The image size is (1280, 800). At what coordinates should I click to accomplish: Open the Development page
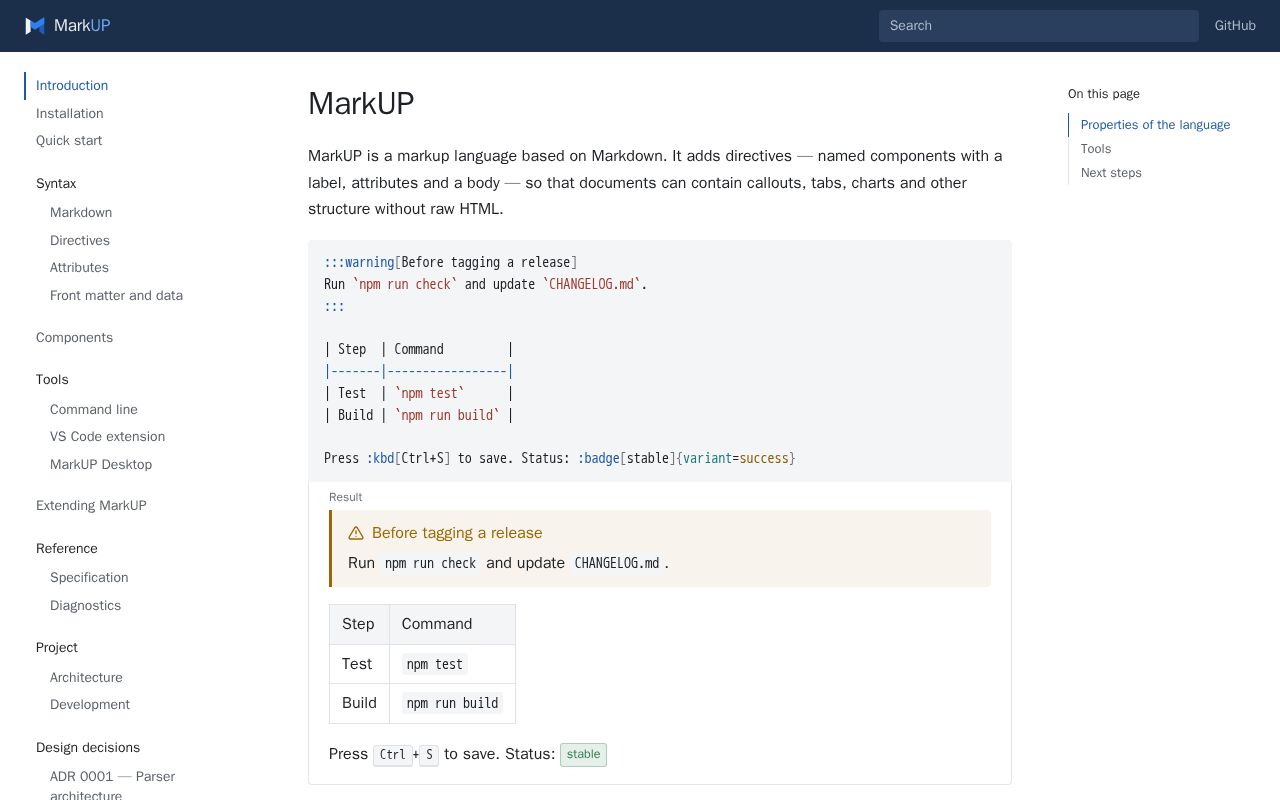point(90,705)
